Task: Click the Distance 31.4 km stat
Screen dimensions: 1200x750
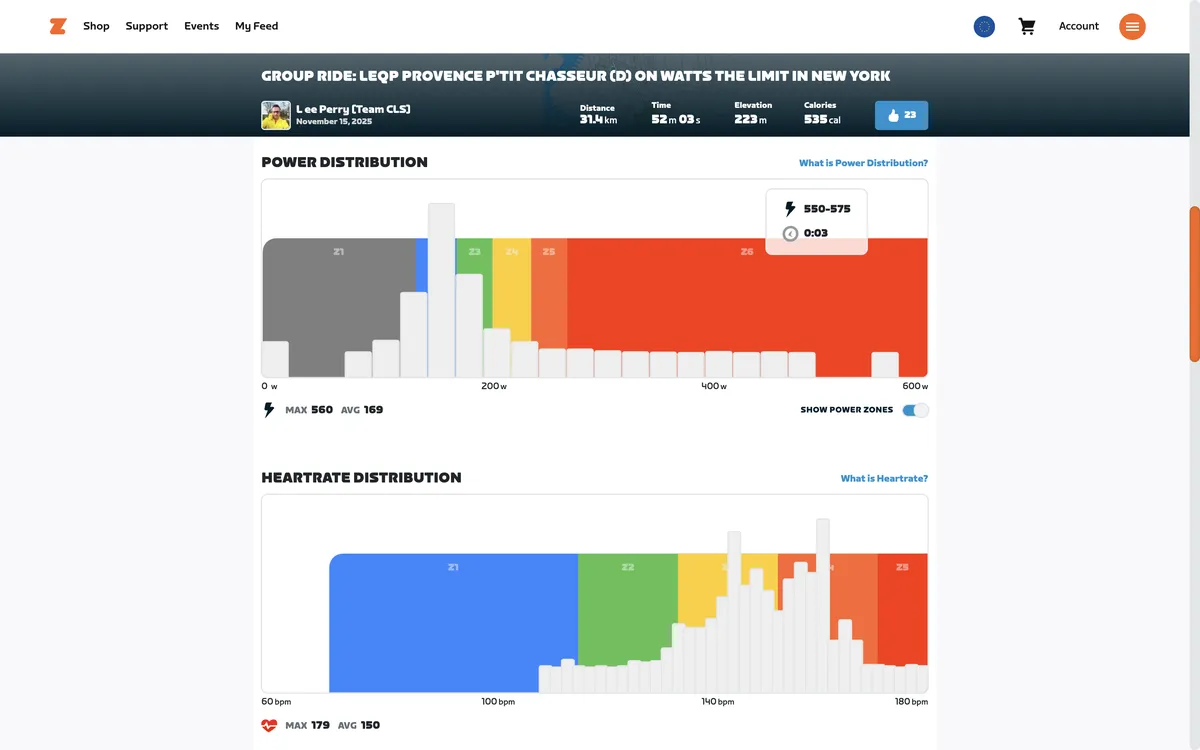Action: (598, 115)
